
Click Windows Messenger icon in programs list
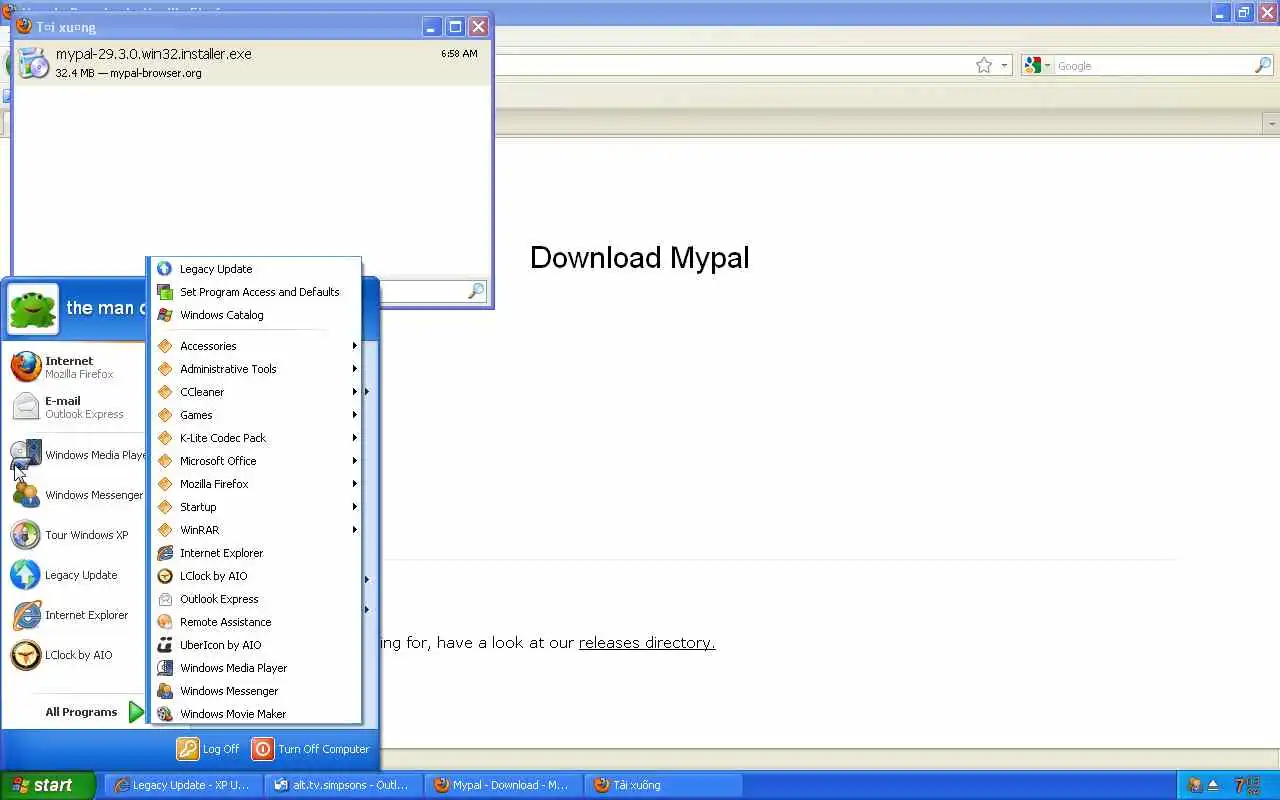click(165, 691)
